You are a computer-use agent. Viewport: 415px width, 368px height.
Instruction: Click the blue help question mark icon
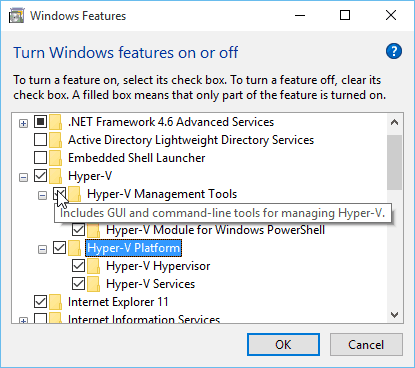click(x=394, y=51)
